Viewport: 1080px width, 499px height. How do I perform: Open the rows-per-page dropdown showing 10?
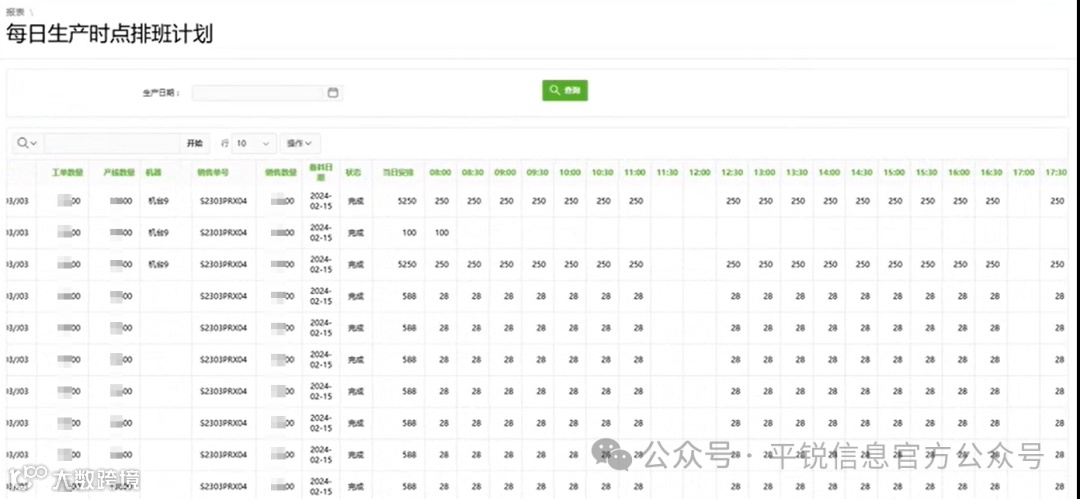tap(254, 143)
